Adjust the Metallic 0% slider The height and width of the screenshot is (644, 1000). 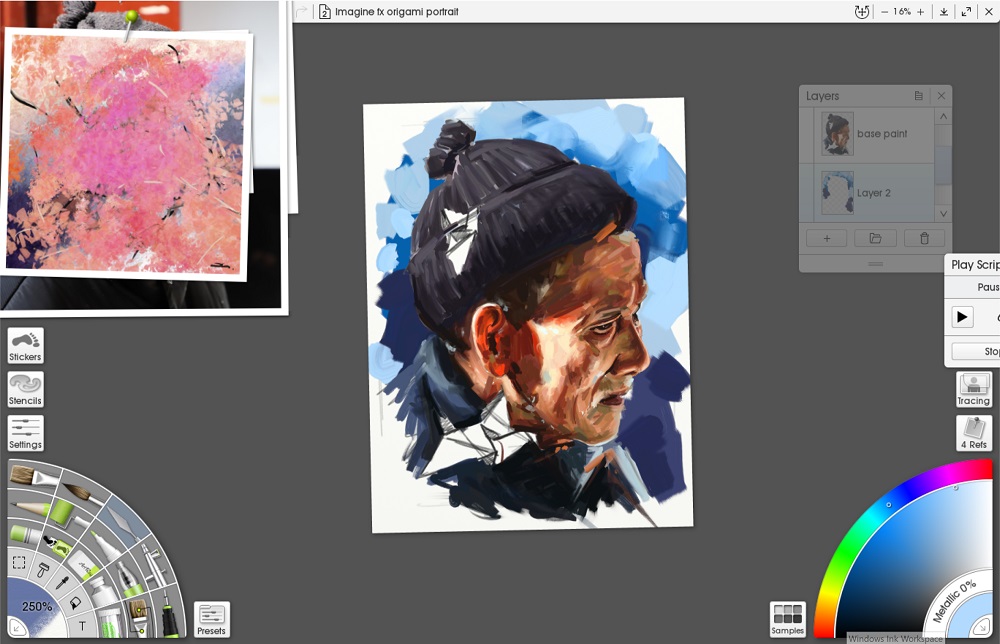coord(954,601)
